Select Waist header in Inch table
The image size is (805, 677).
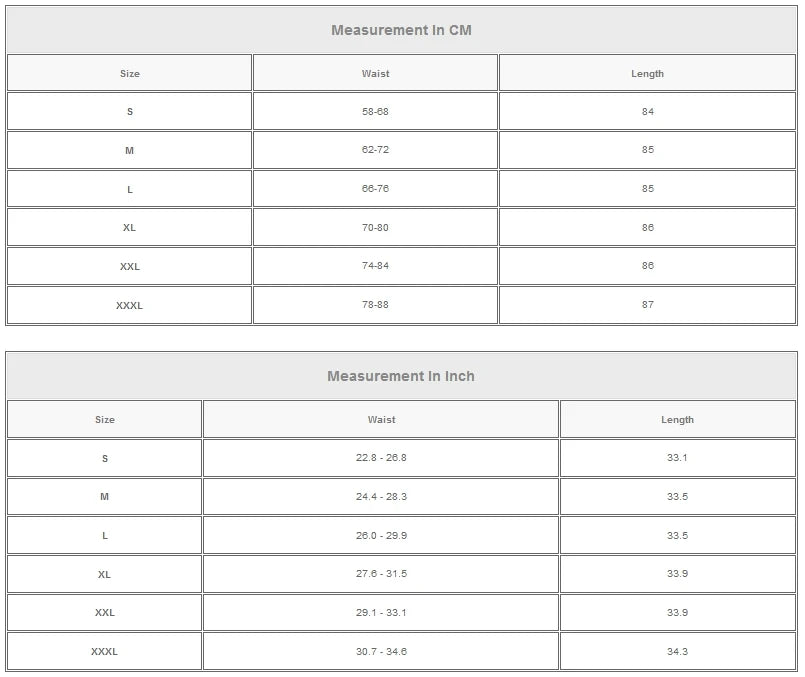tap(381, 420)
